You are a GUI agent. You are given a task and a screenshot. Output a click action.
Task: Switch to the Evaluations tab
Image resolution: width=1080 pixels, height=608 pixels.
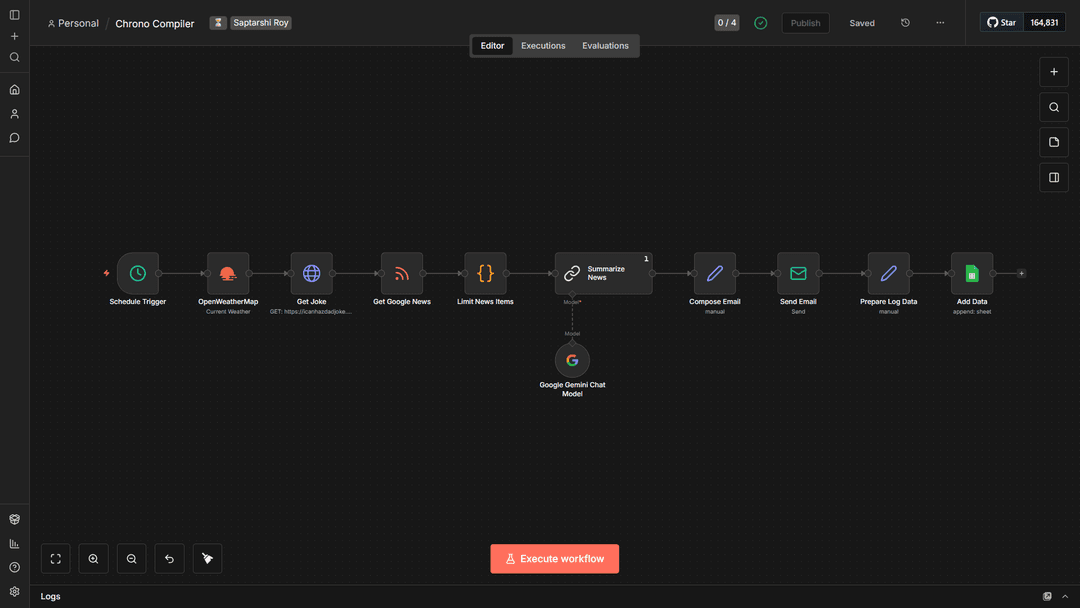605,45
